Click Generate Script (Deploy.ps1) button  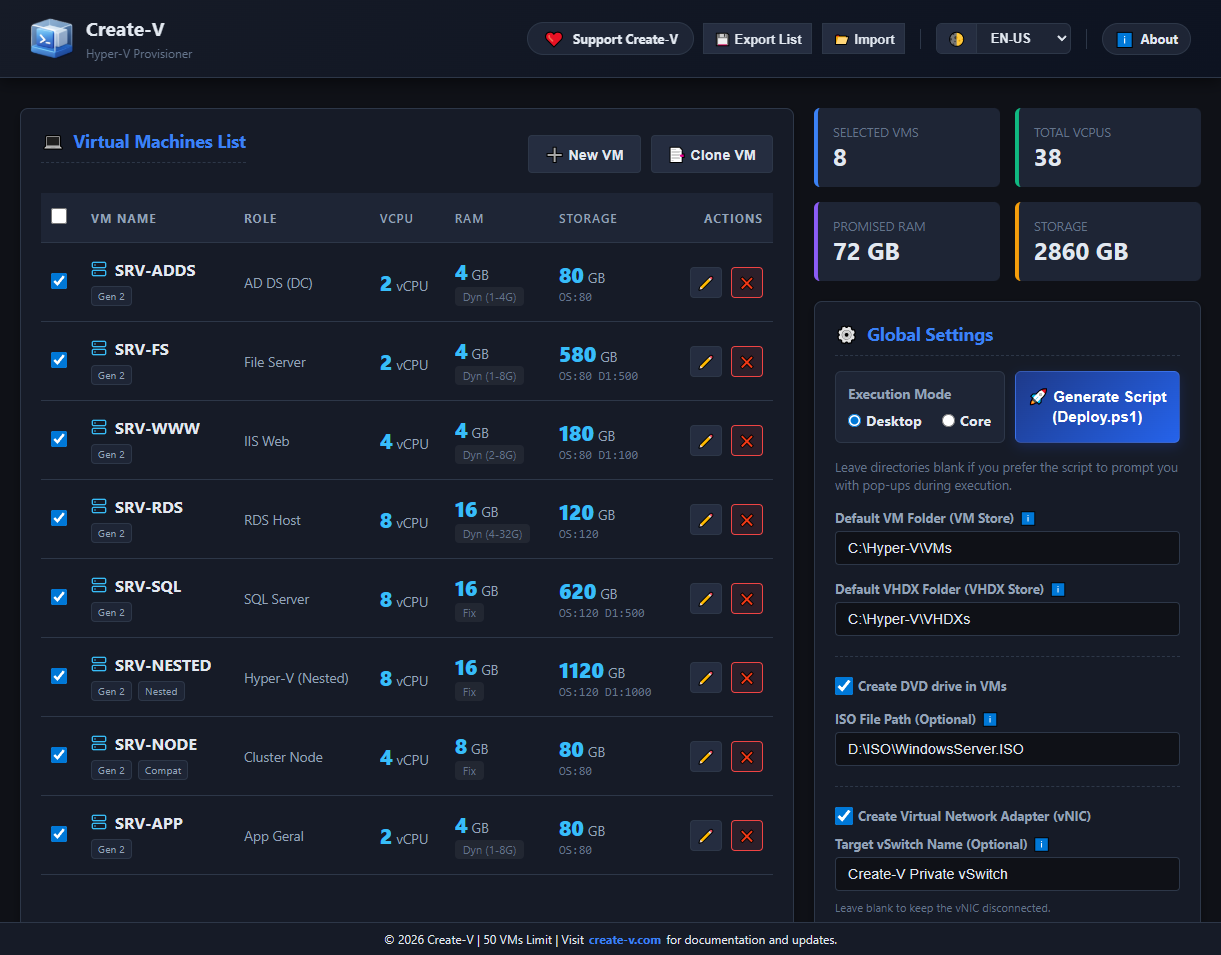click(1097, 407)
